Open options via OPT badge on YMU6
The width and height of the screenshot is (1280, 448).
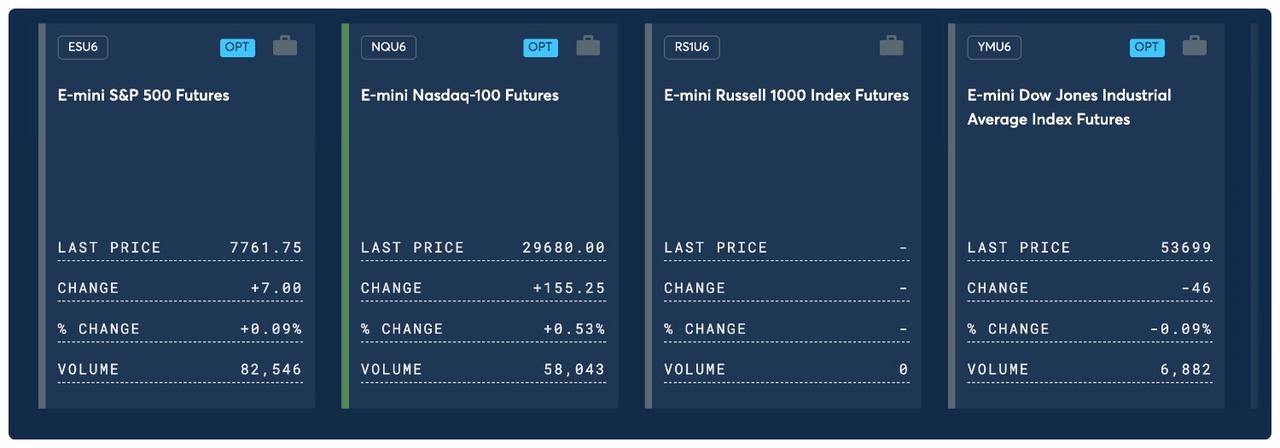click(x=1147, y=47)
